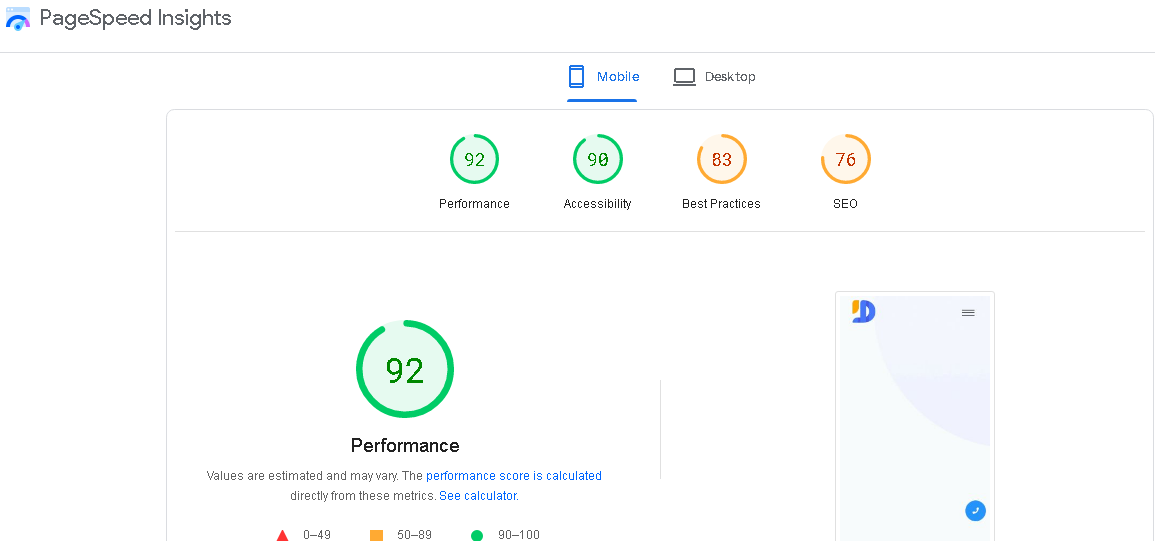This screenshot has width=1155, height=541.
Task: Open the PageSpeed Insights title link
Action: pyautogui.click(x=135, y=18)
